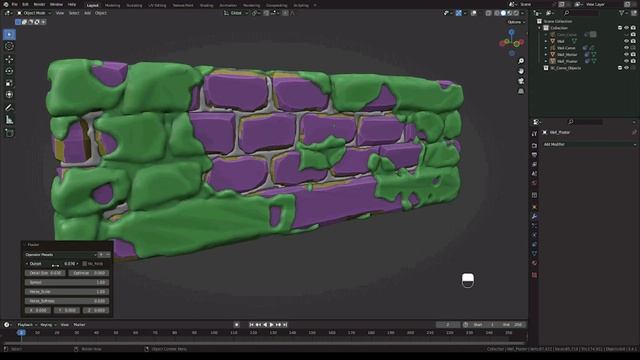
Task: Click the viewport zoom magnifier icon
Action: 521,61
